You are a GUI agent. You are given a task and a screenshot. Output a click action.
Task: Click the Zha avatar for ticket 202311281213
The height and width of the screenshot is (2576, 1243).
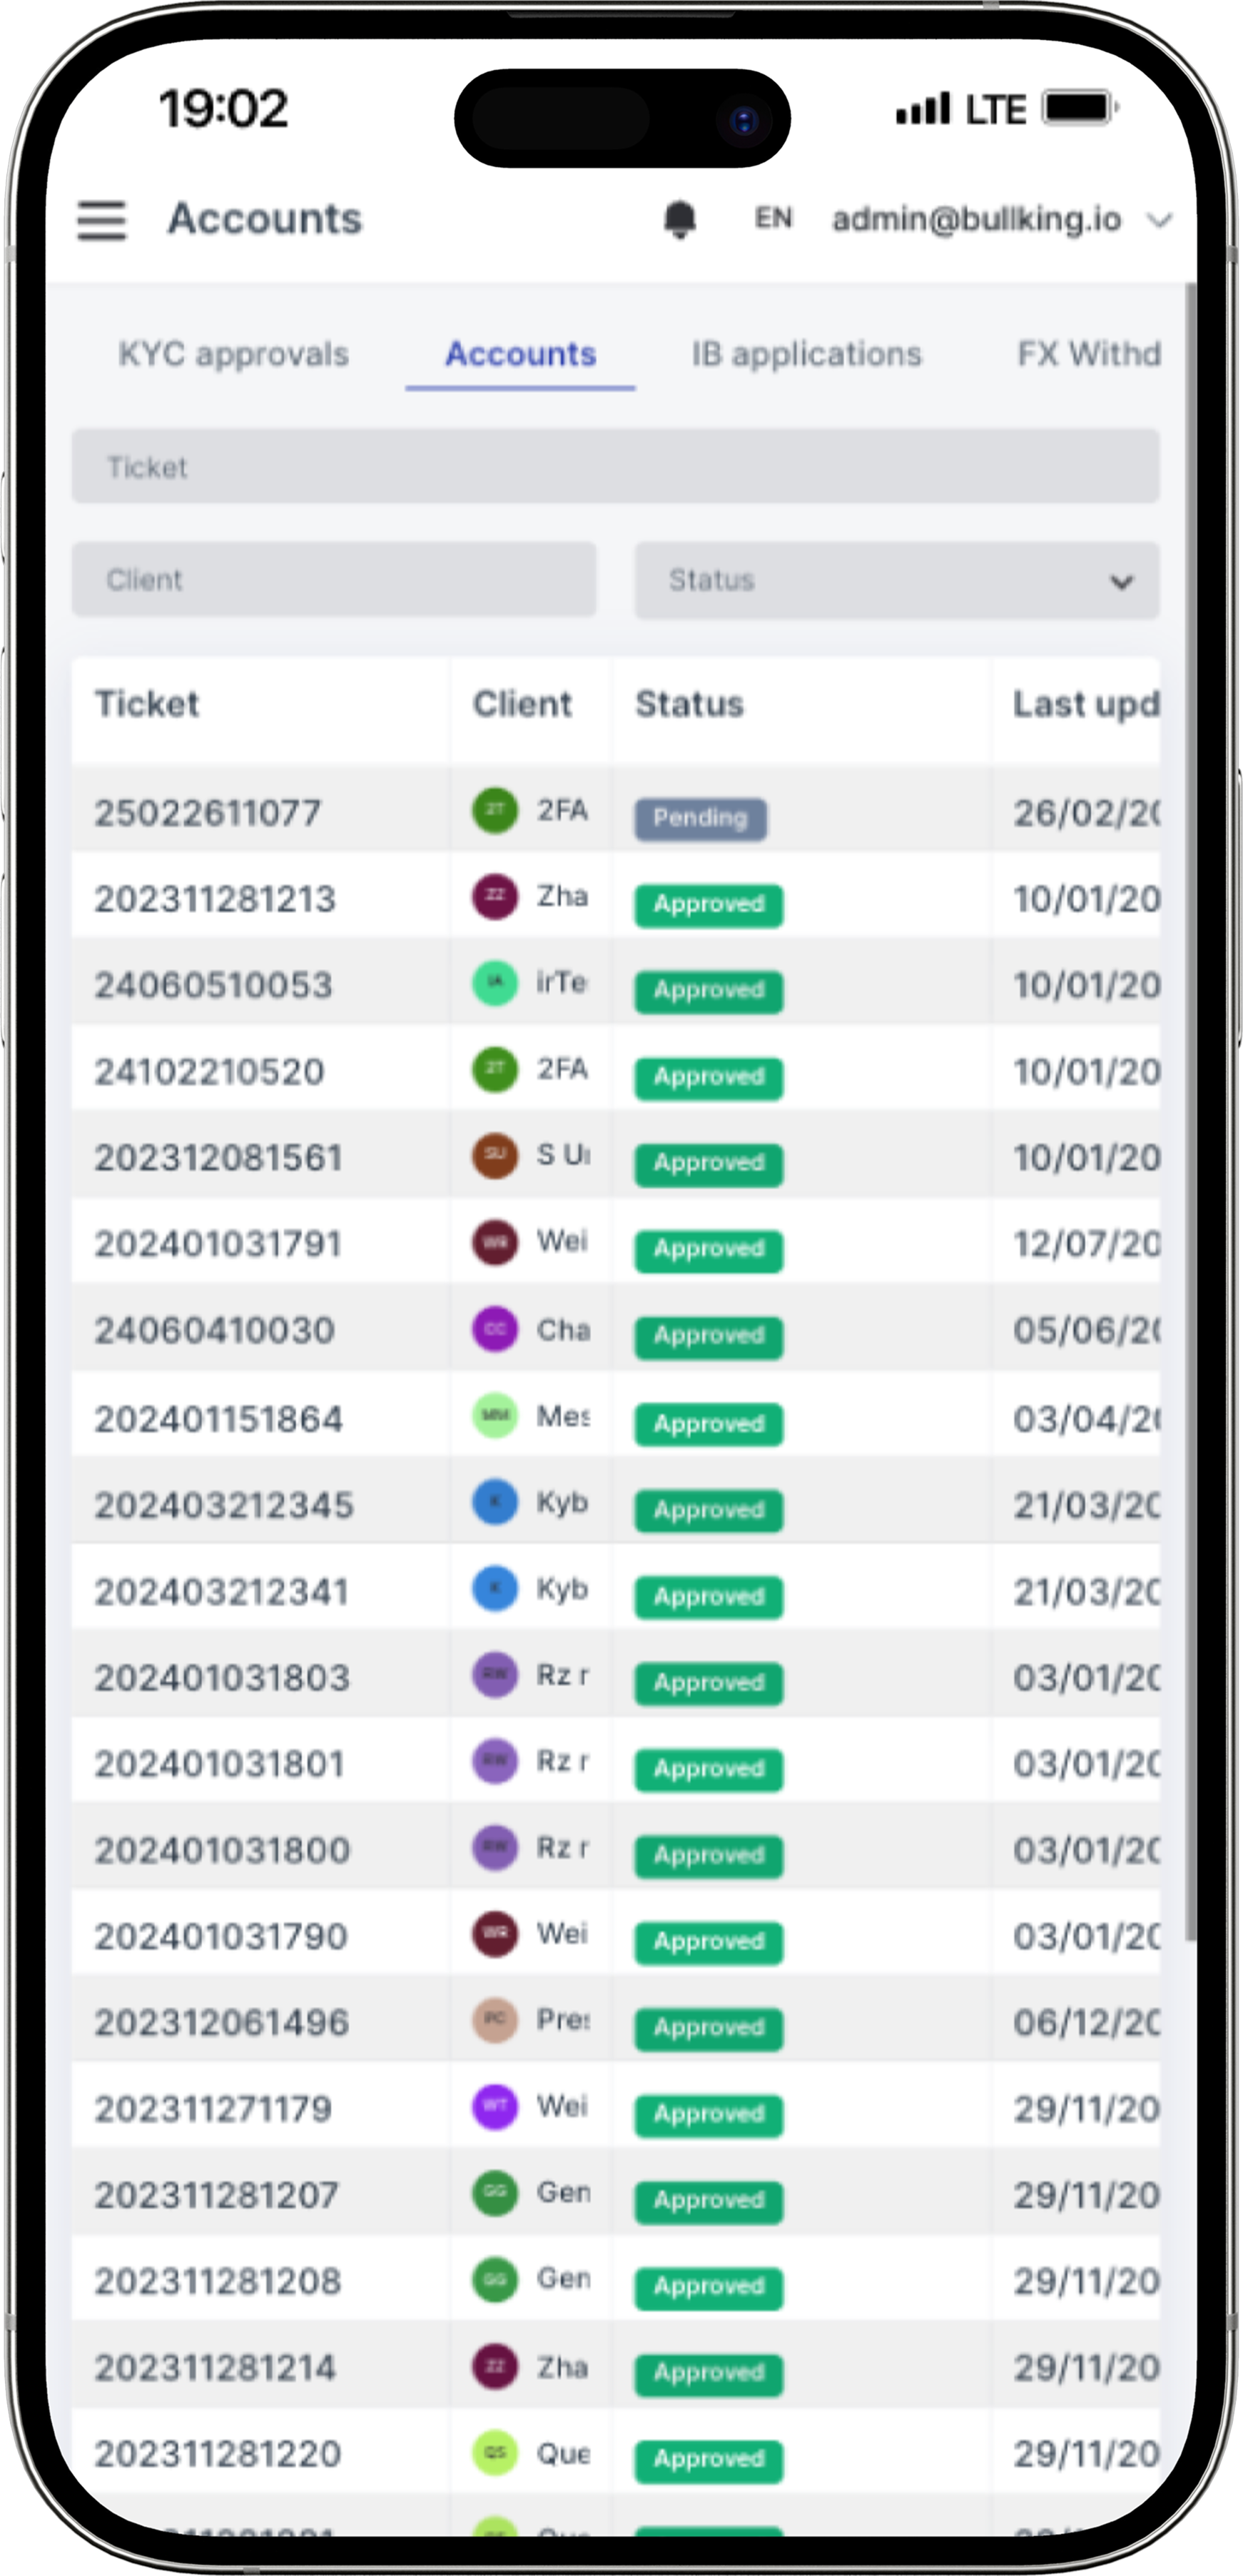tap(495, 896)
